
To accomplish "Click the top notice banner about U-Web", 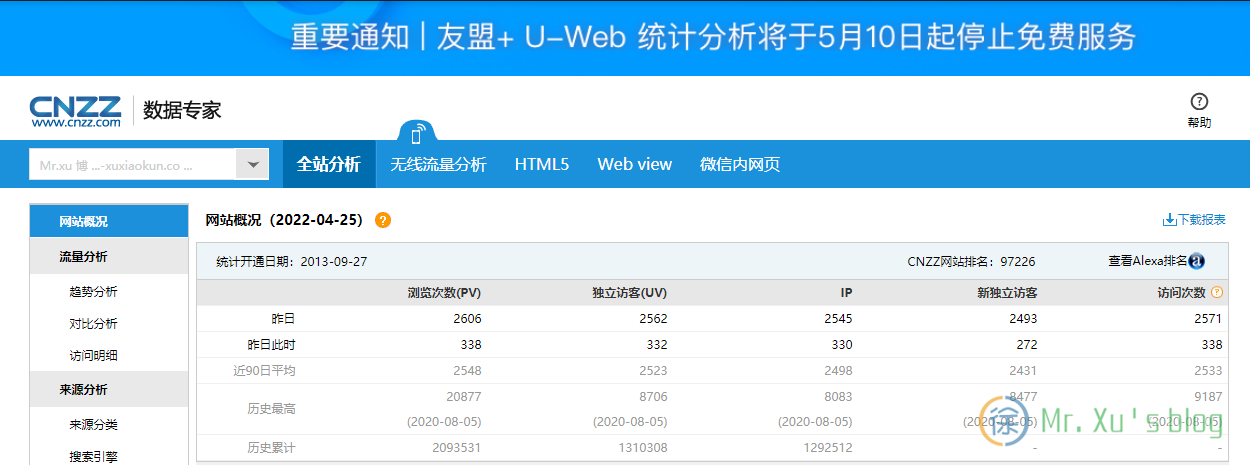I will coord(625,38).
